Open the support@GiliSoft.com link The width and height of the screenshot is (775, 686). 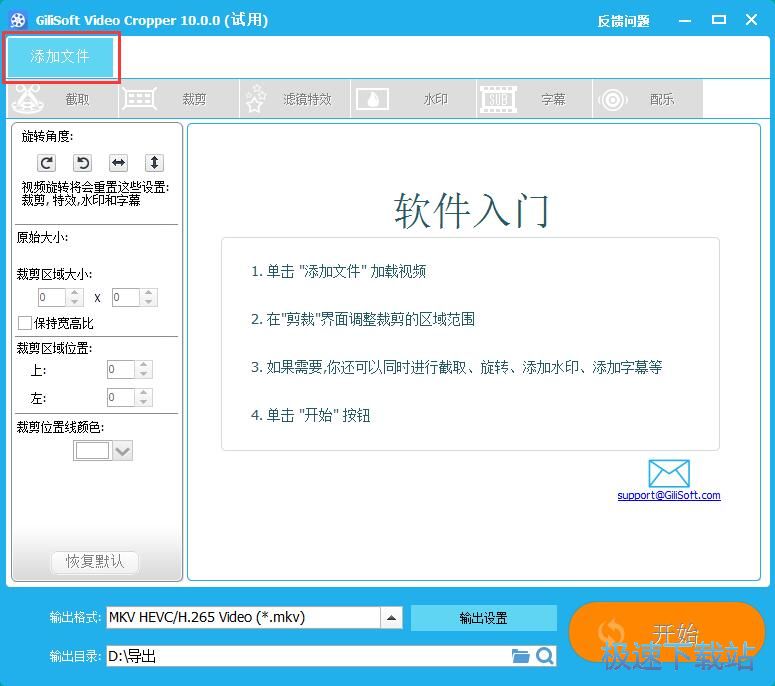(669, 495)
